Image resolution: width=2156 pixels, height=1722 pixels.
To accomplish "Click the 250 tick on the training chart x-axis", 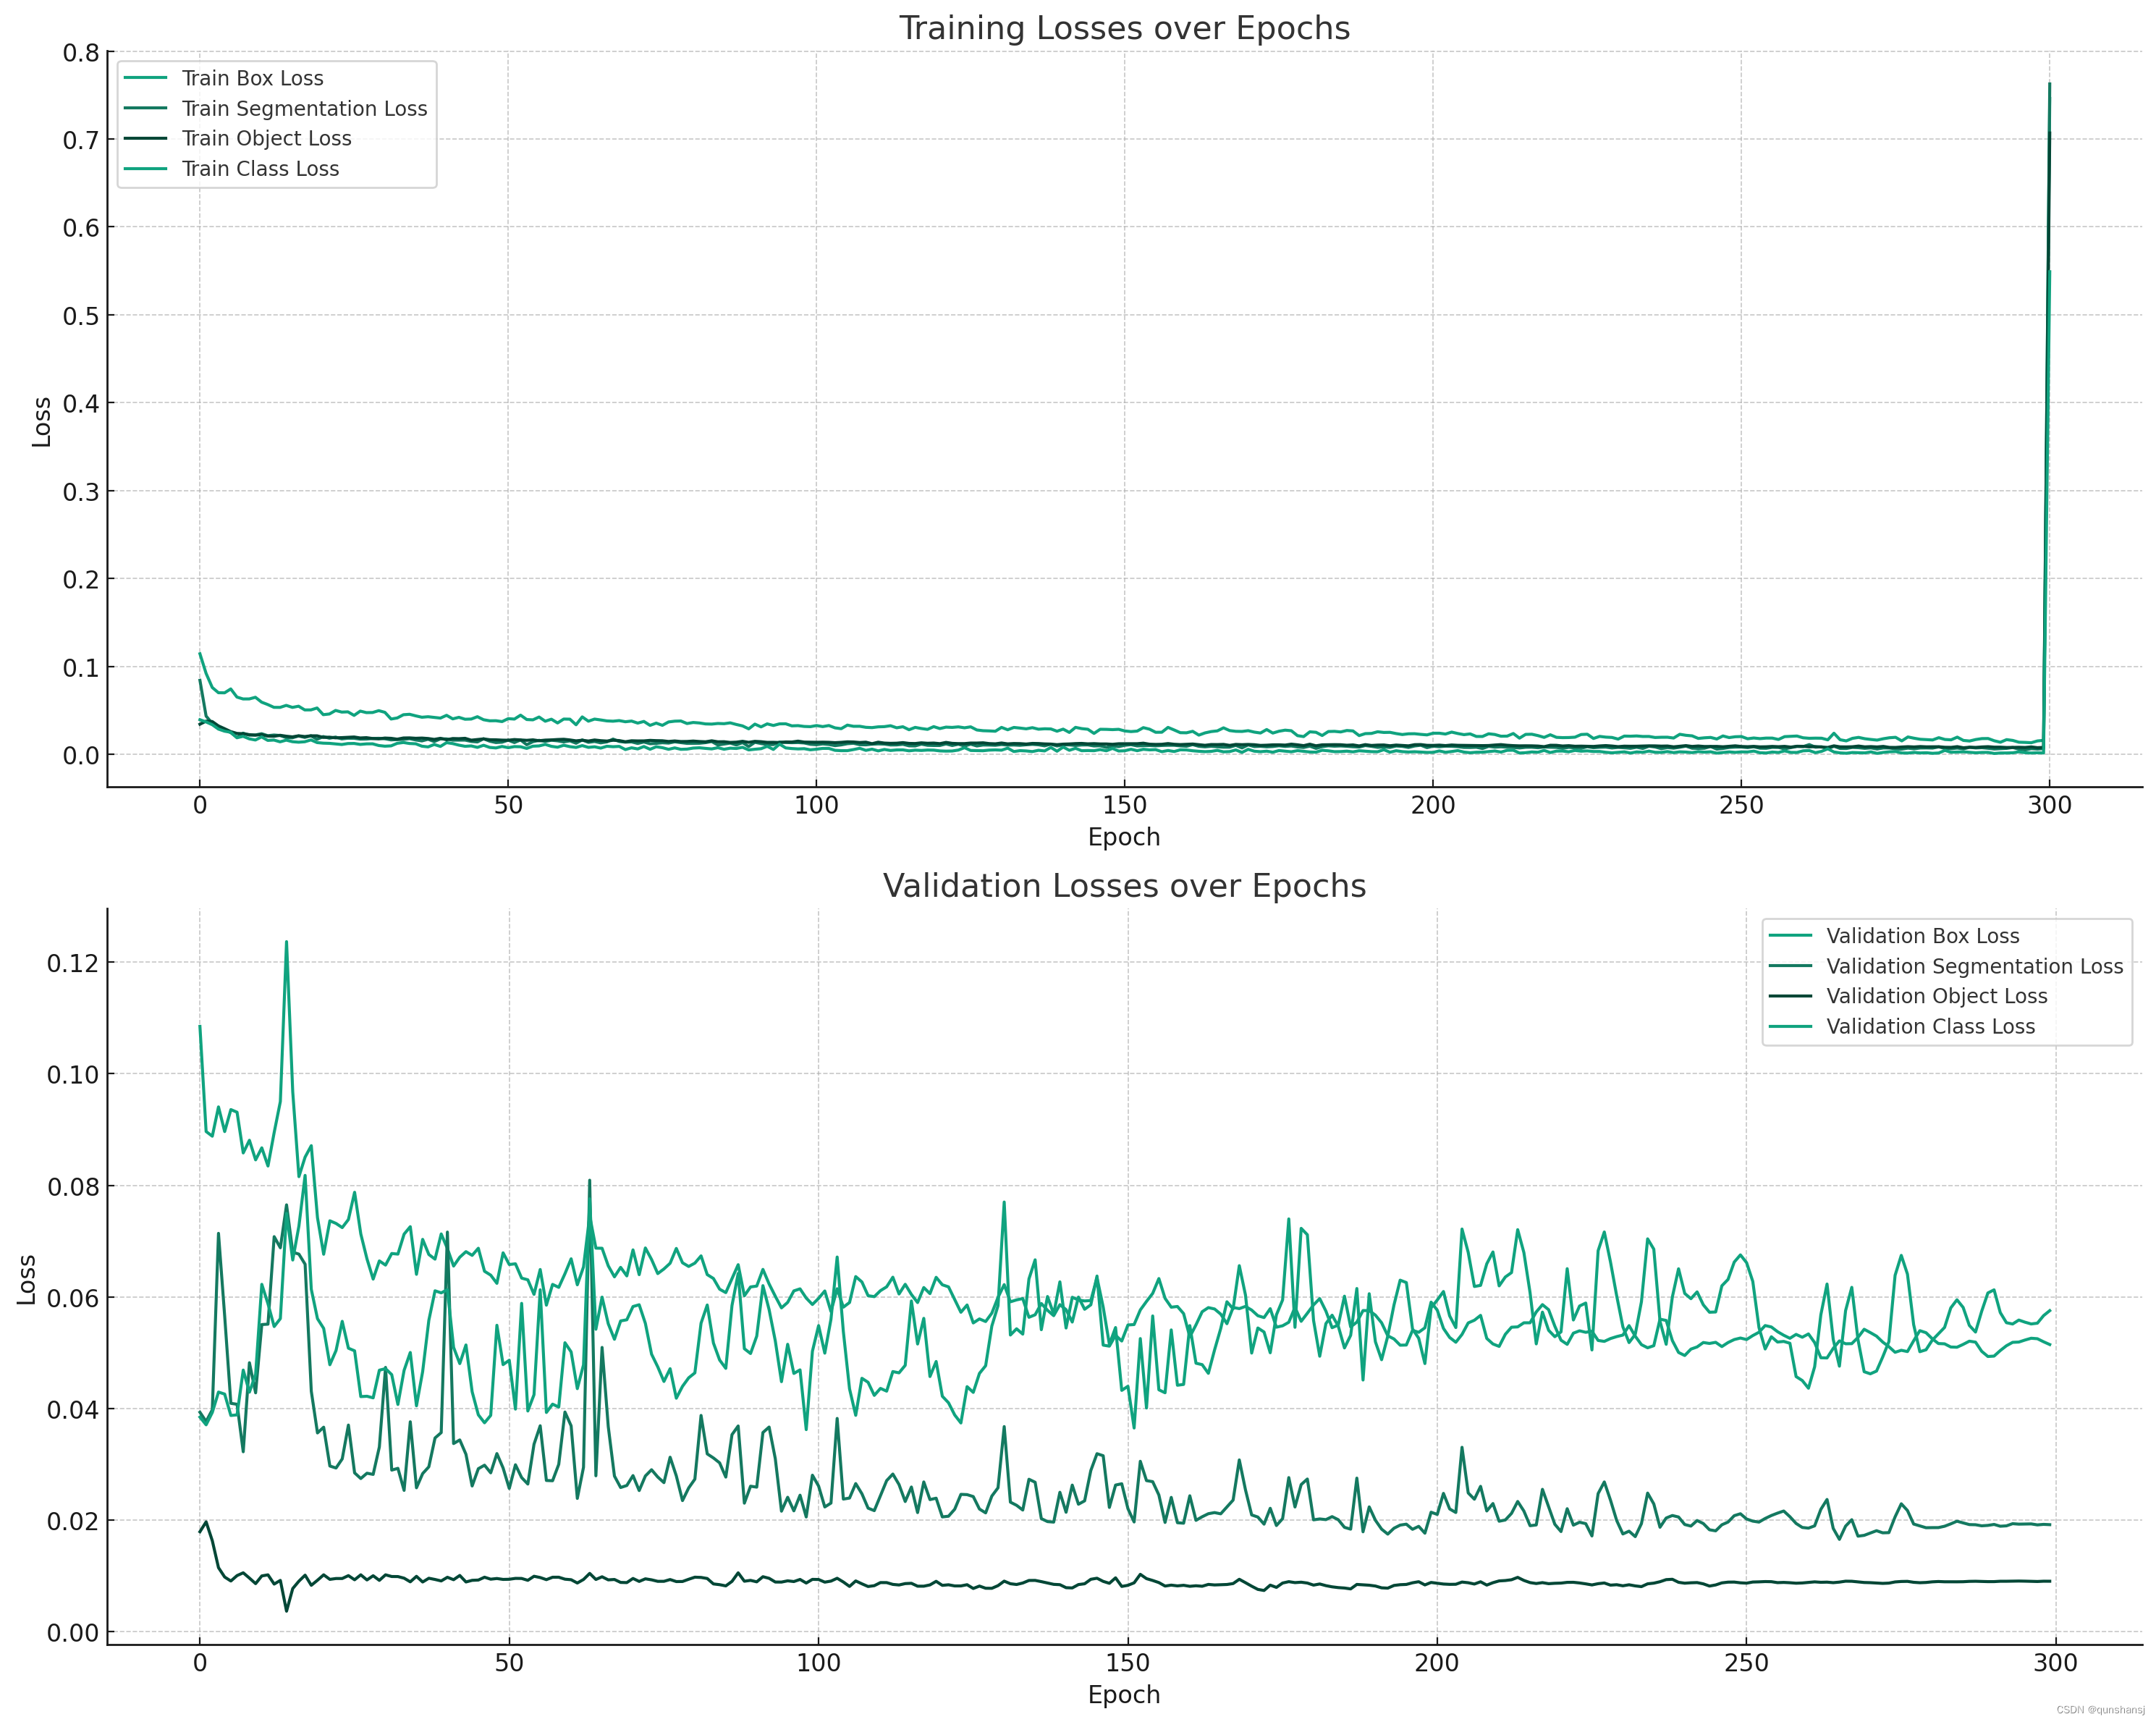I will 1741,806.
